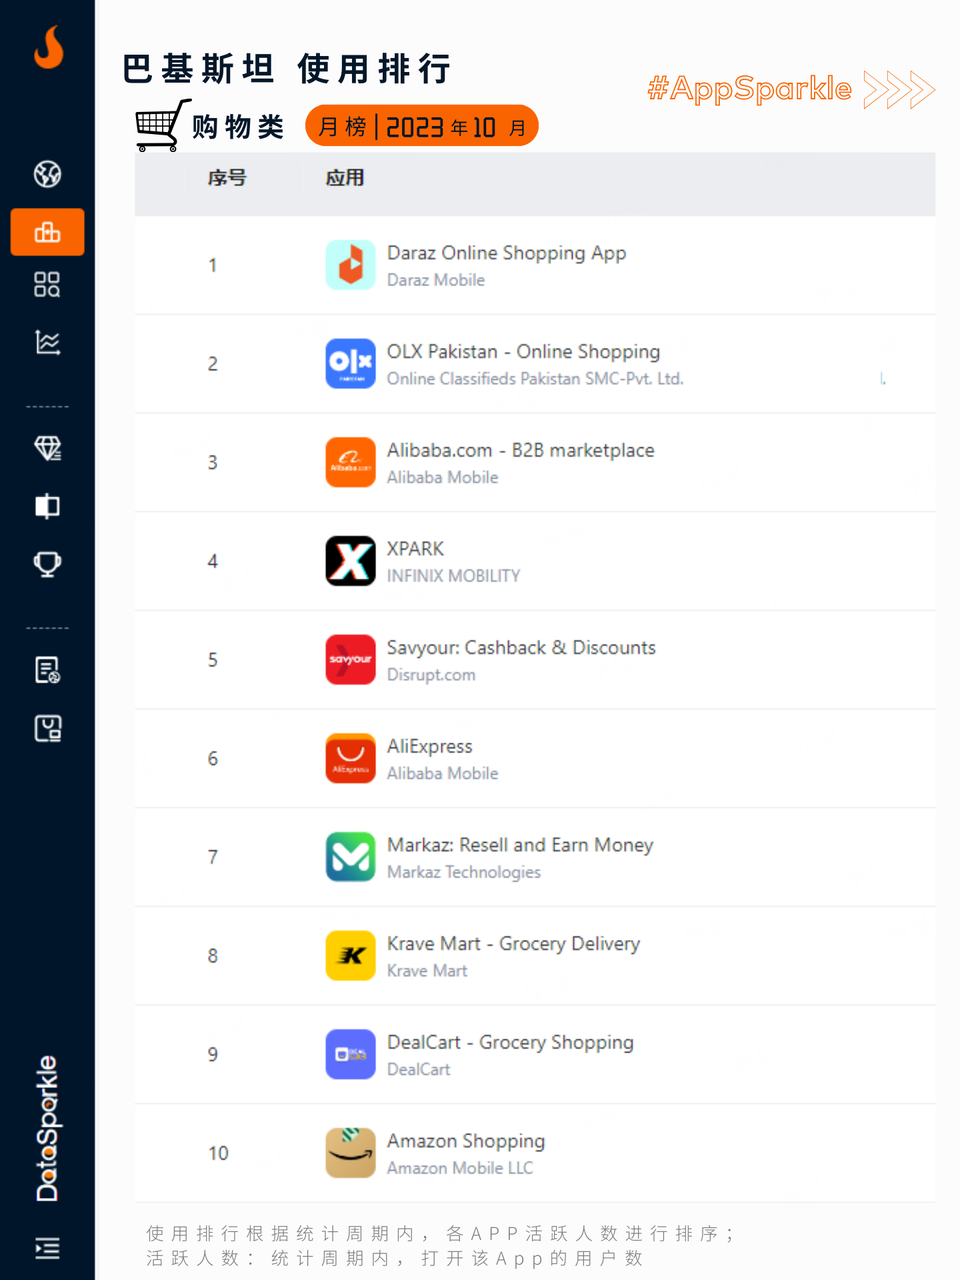Click publisher name Daraz Mobile
960x1280 pixels.
pos(436,280)
